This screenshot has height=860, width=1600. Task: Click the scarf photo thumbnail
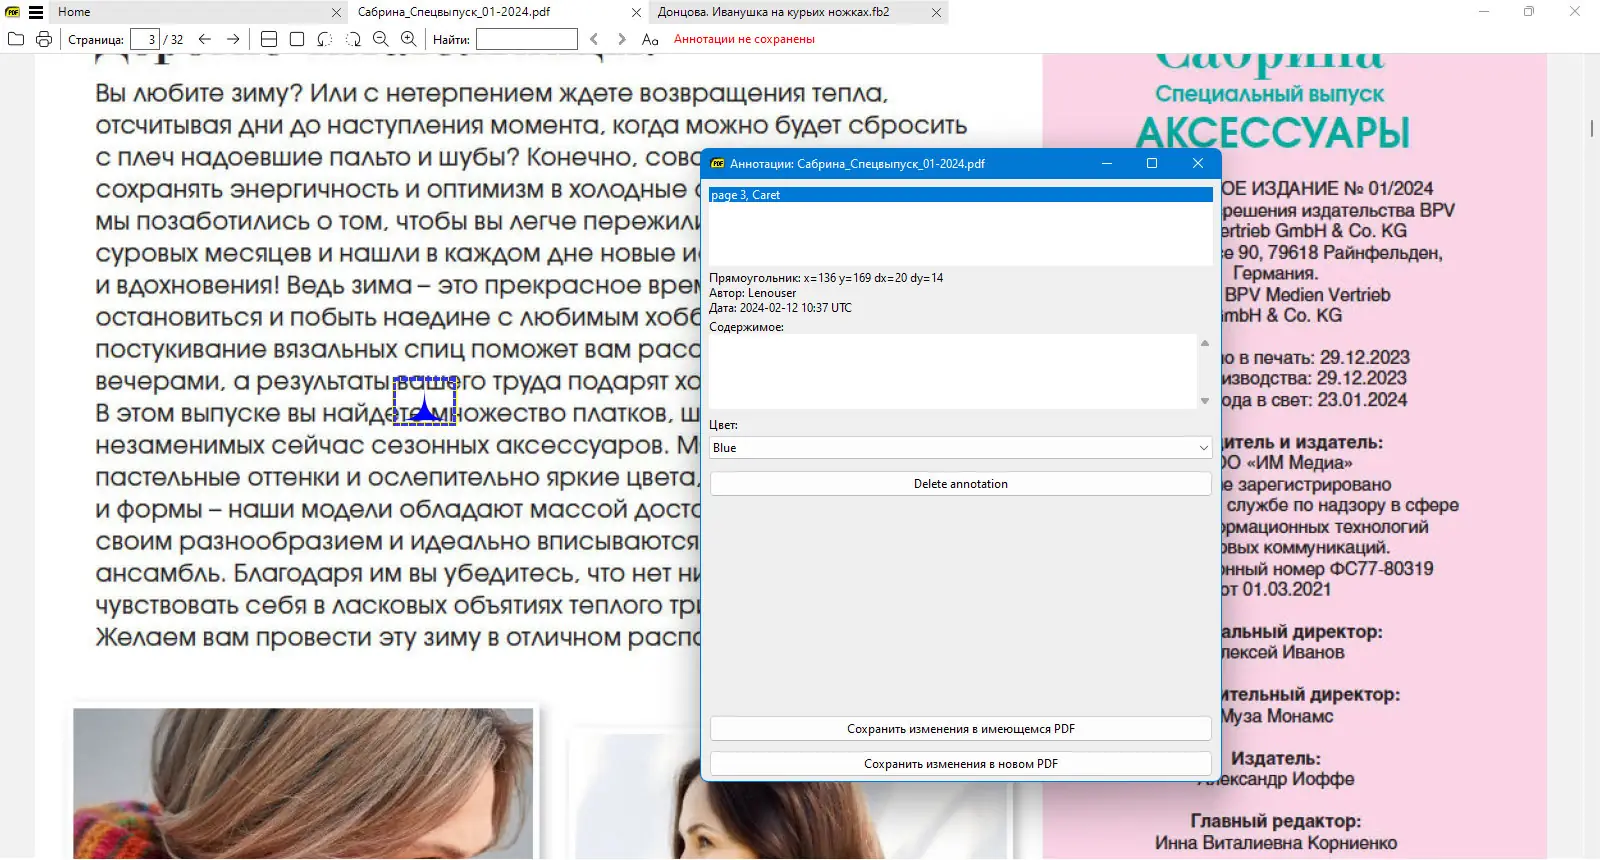coord(303,784)
